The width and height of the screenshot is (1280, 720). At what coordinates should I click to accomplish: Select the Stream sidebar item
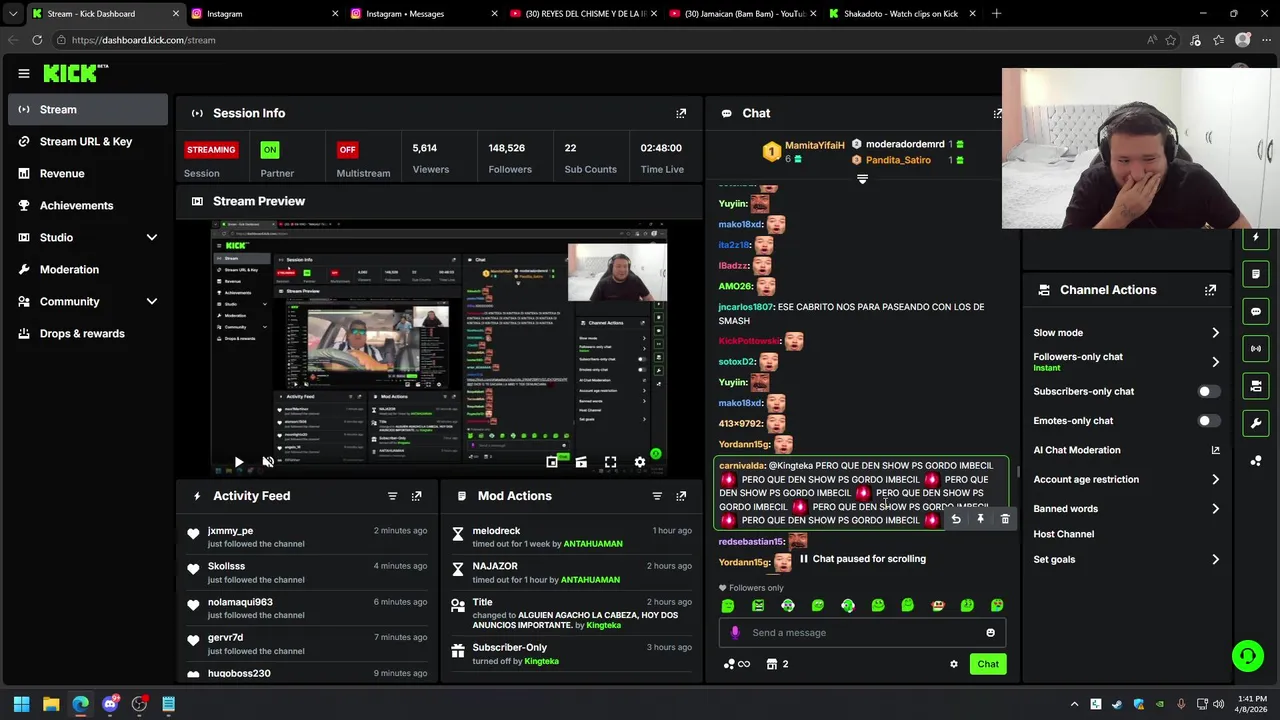[88, 109]
